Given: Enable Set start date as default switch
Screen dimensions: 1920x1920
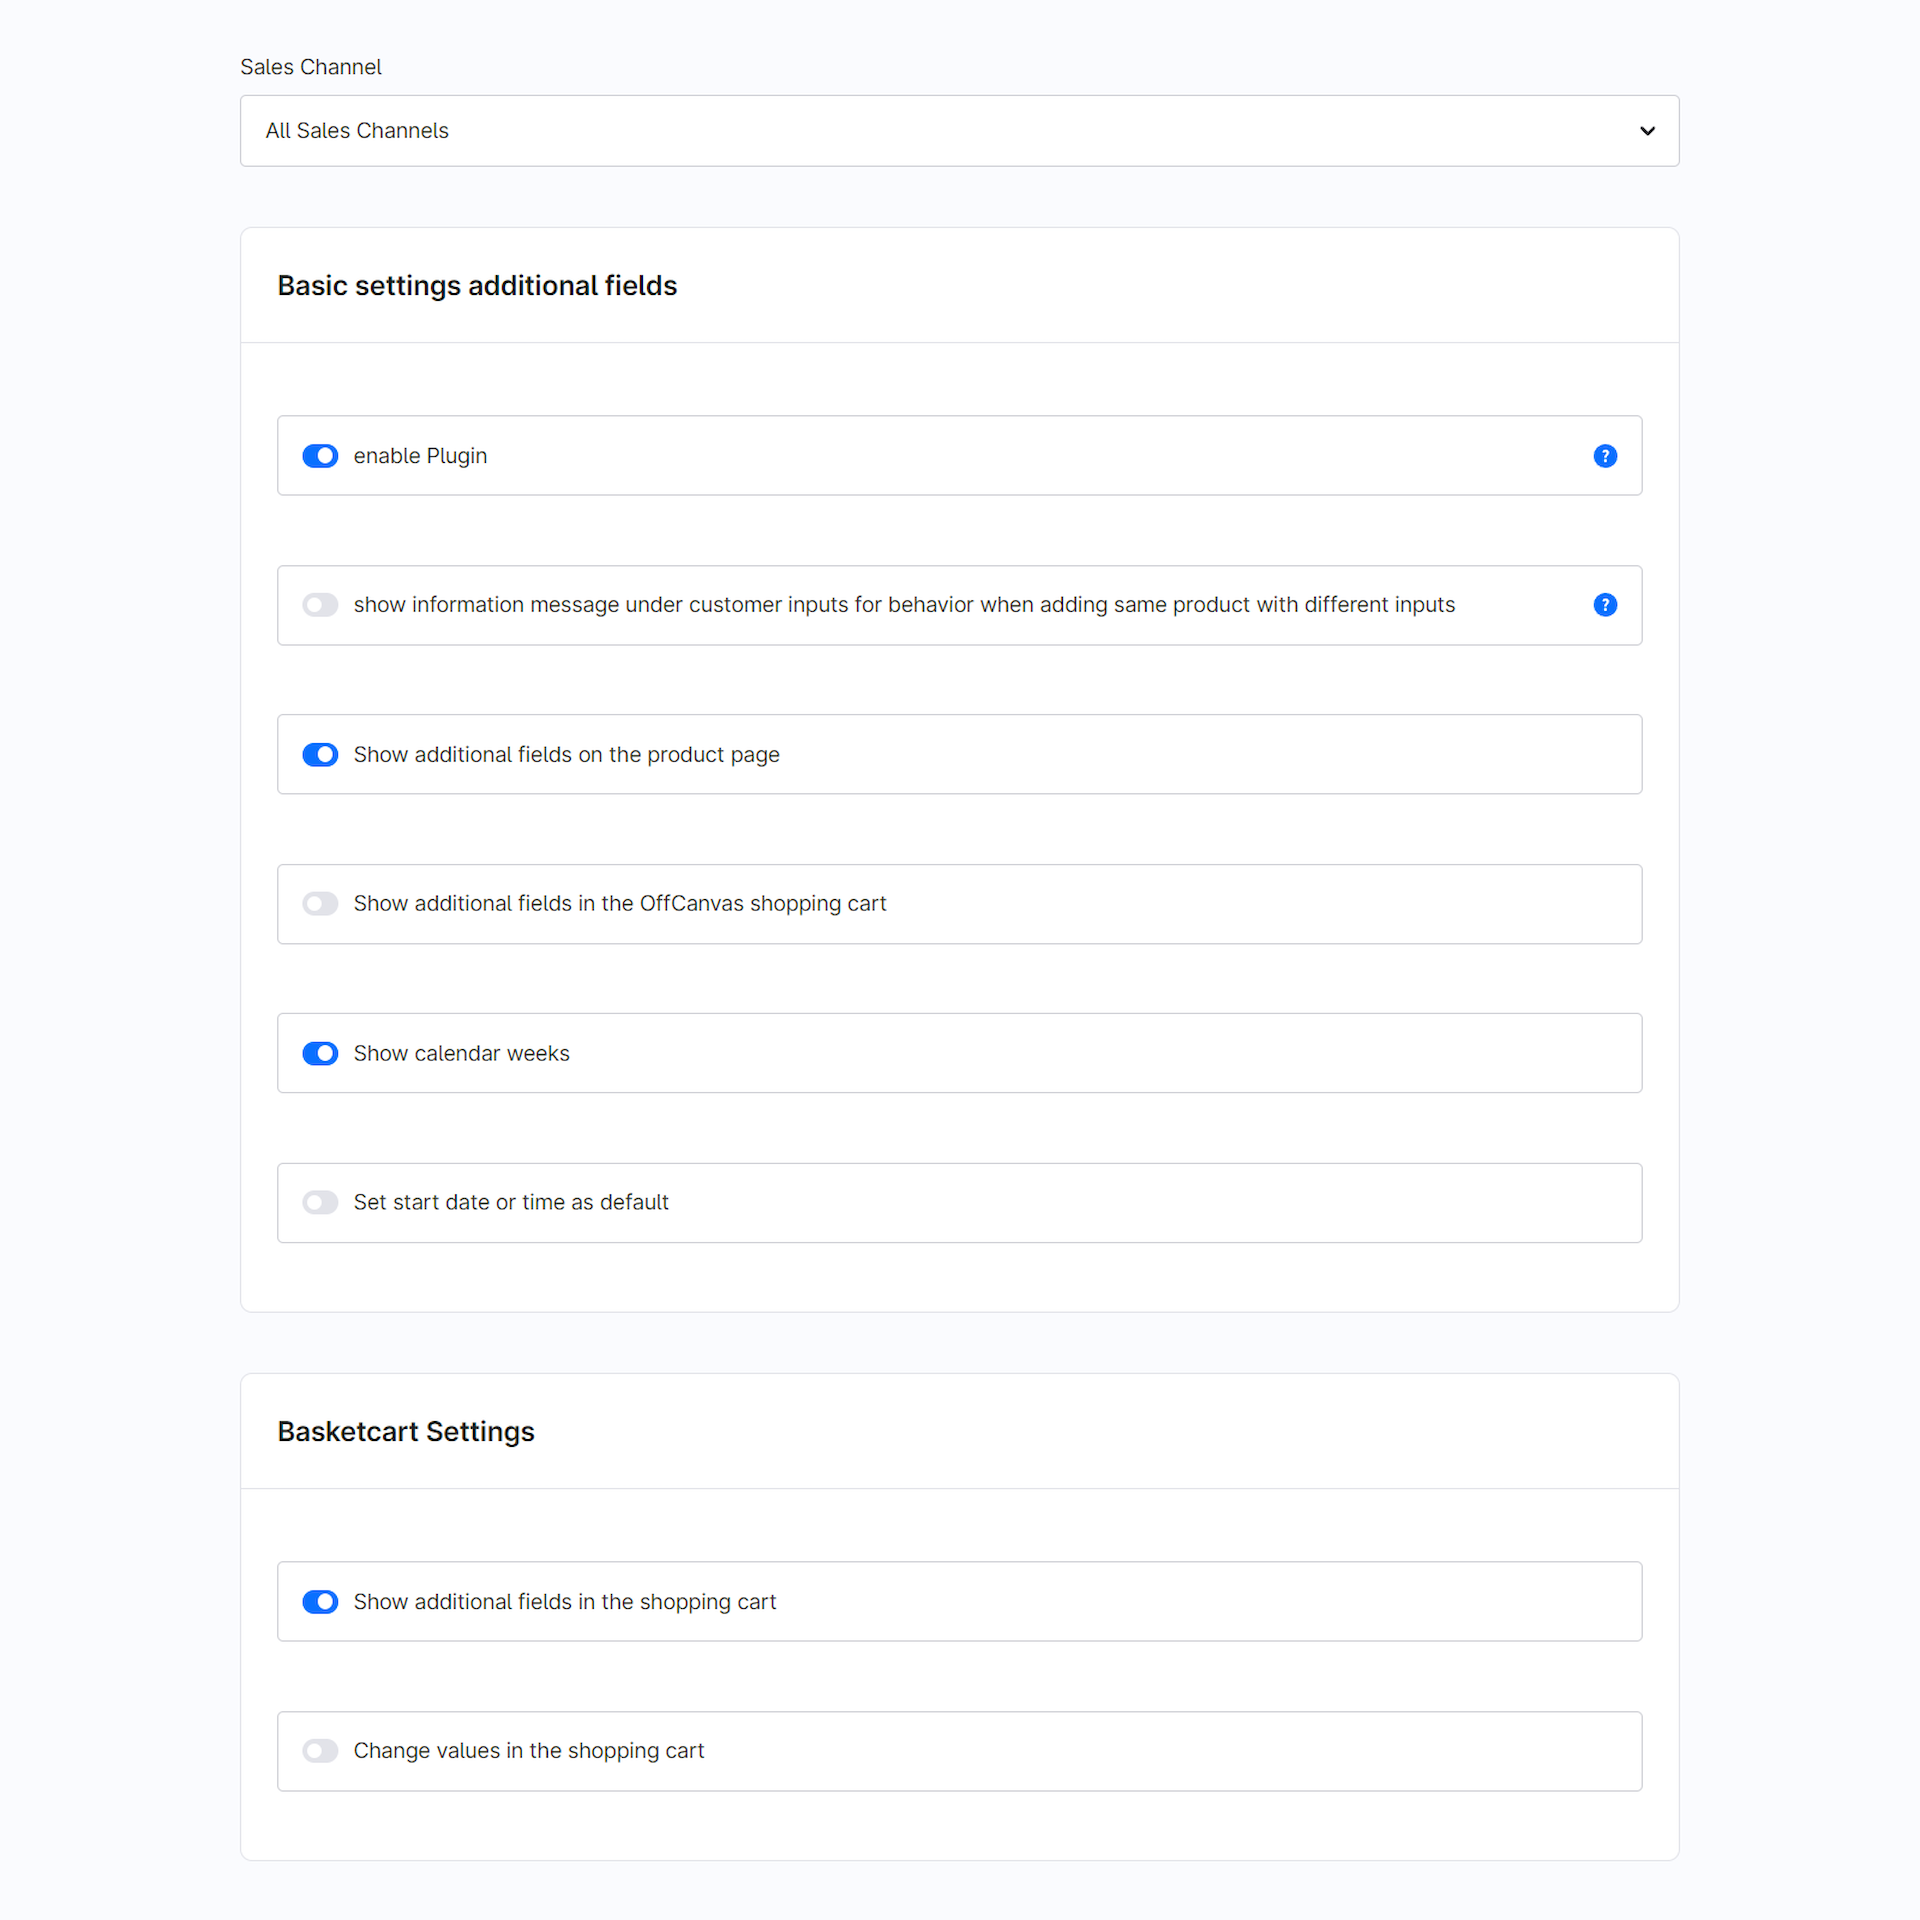Looking at the screenshot, I should click(320, 1202).
